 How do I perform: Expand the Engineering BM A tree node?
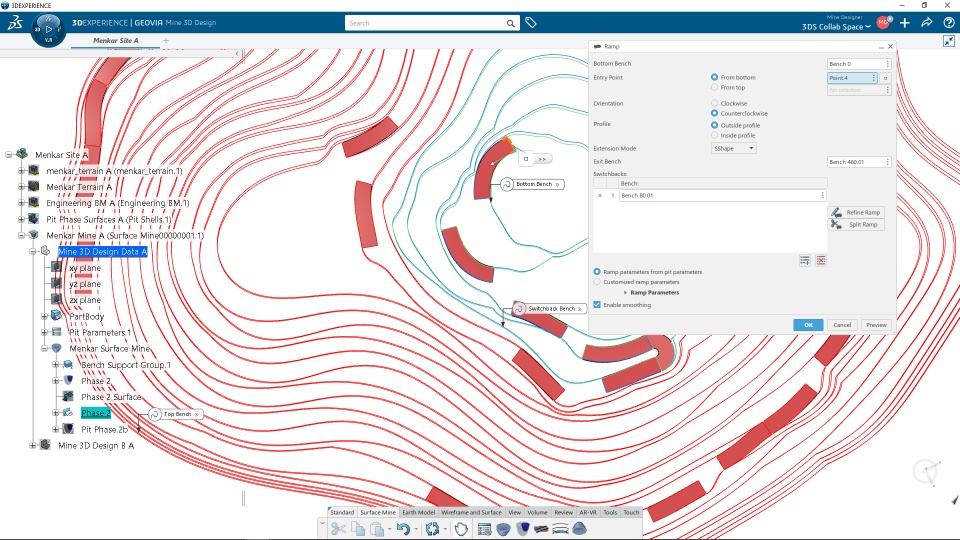point(21,203)
